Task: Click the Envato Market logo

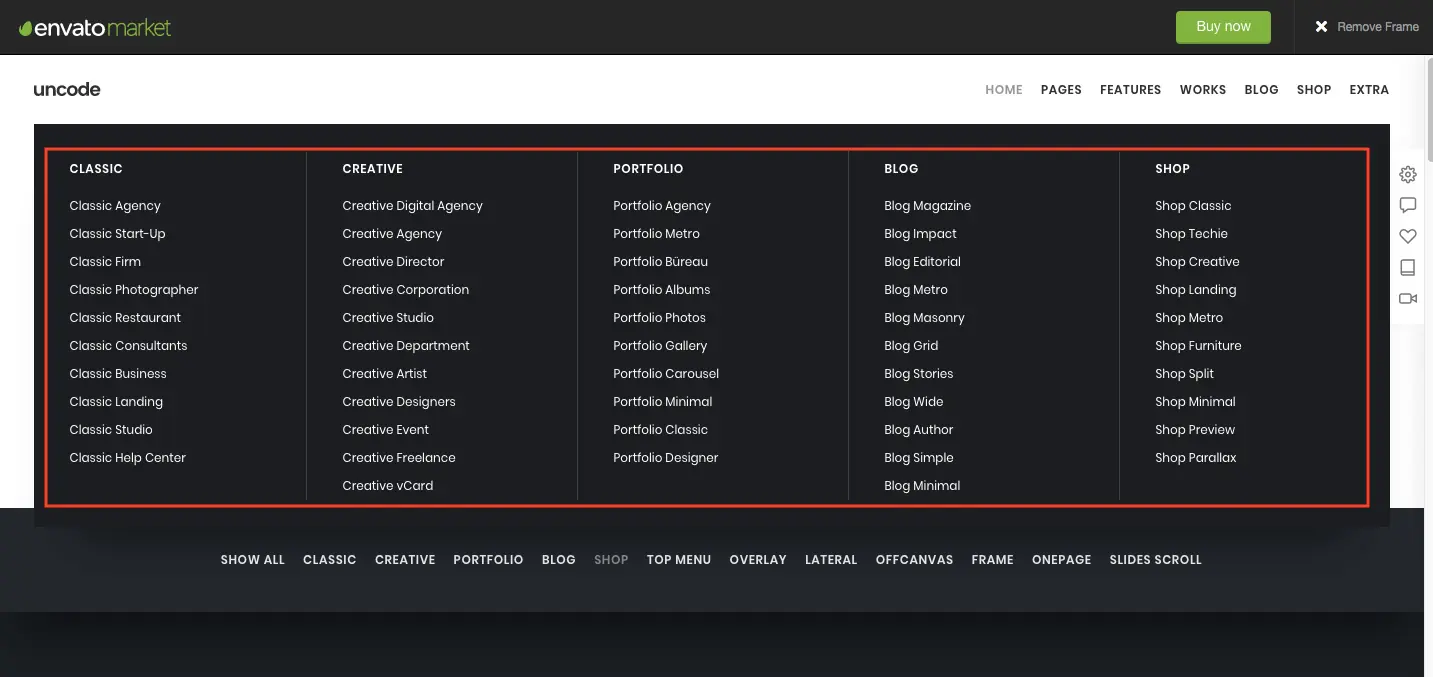Action: point(95,27)
